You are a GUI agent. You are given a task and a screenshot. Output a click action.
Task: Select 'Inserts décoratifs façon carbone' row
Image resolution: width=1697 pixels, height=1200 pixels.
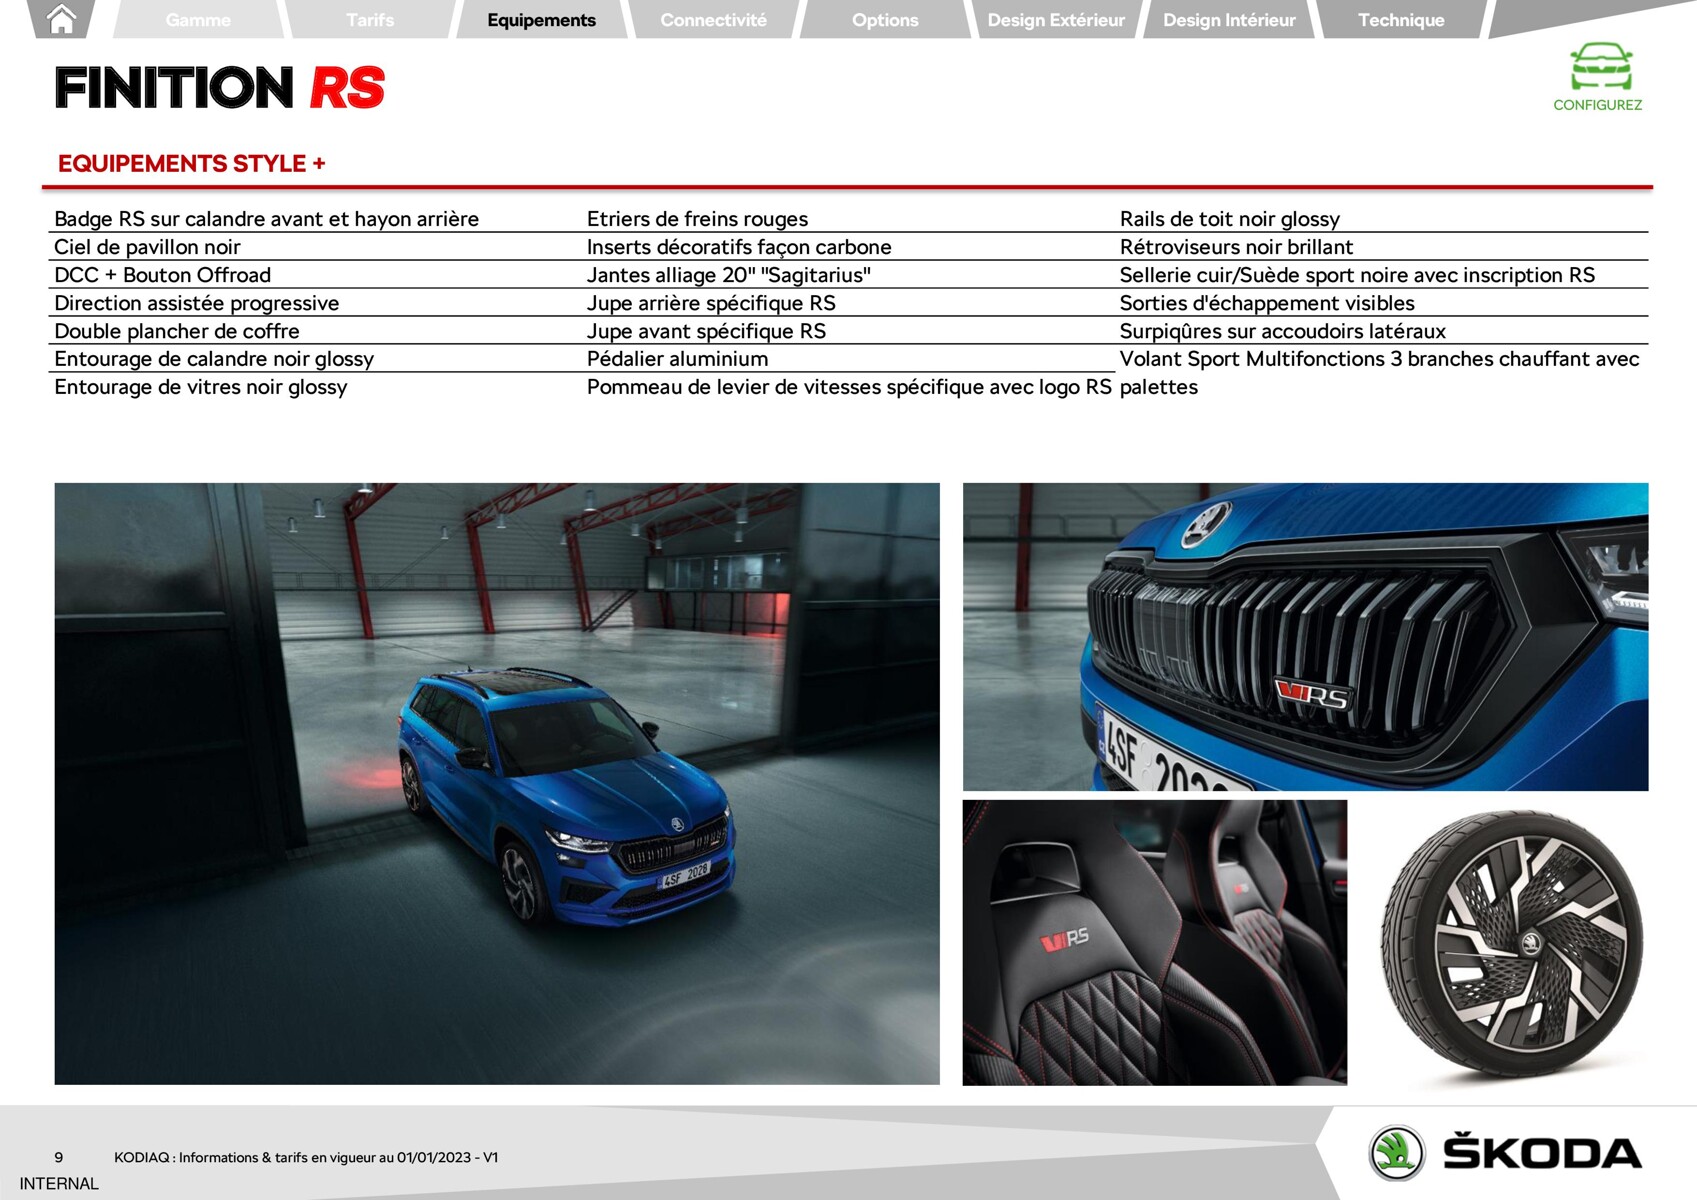(739, 247)
